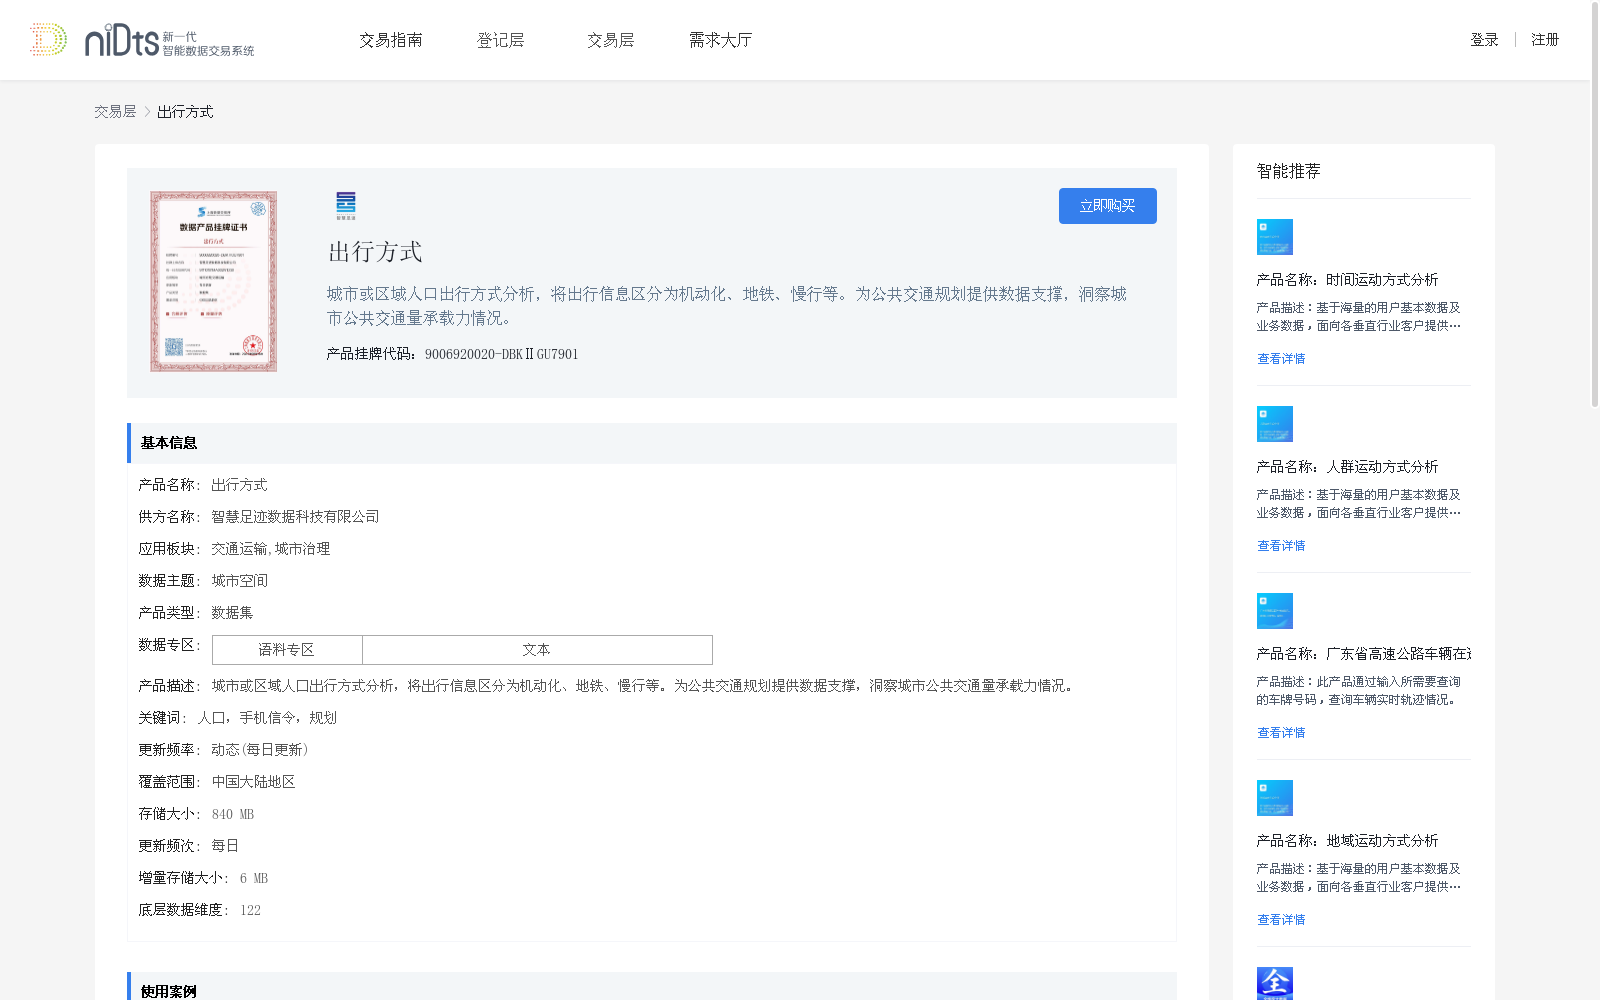The height and width of the screenshot is (1000, 1600).
Task: Click the niDts site logo
Action: point(142,40)
